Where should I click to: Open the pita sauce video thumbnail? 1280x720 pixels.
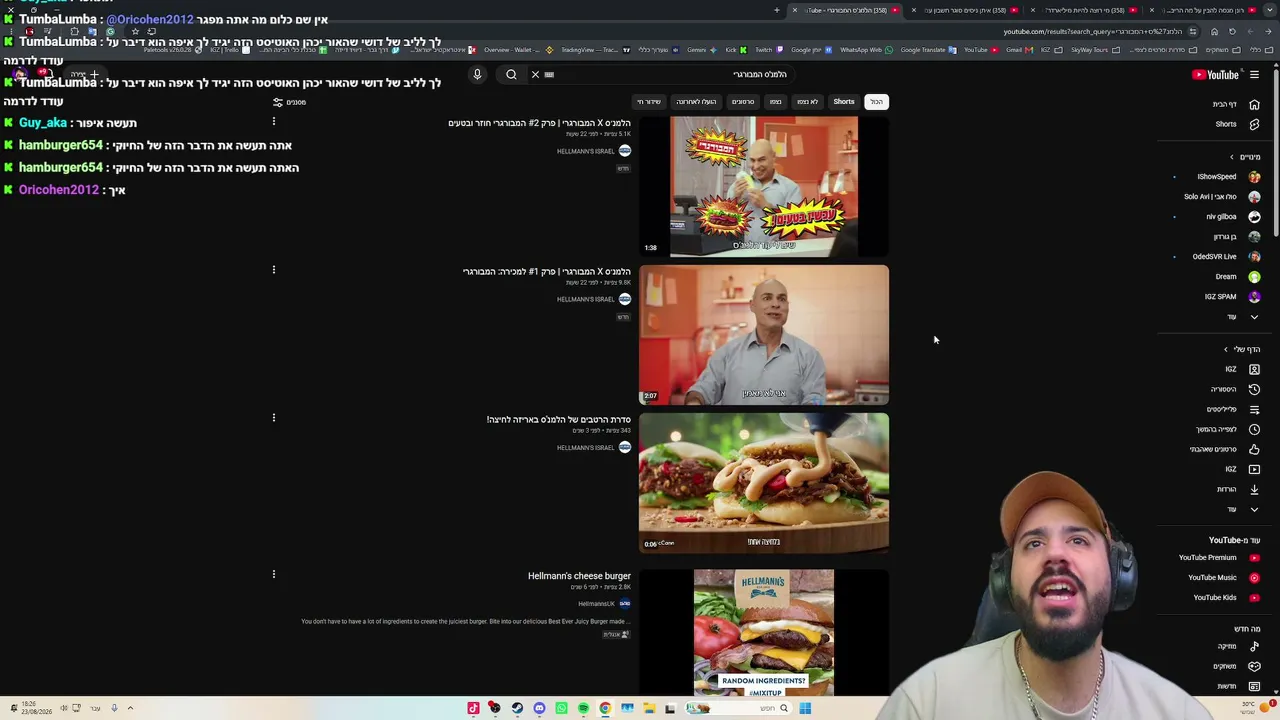(x=764, y=482)
